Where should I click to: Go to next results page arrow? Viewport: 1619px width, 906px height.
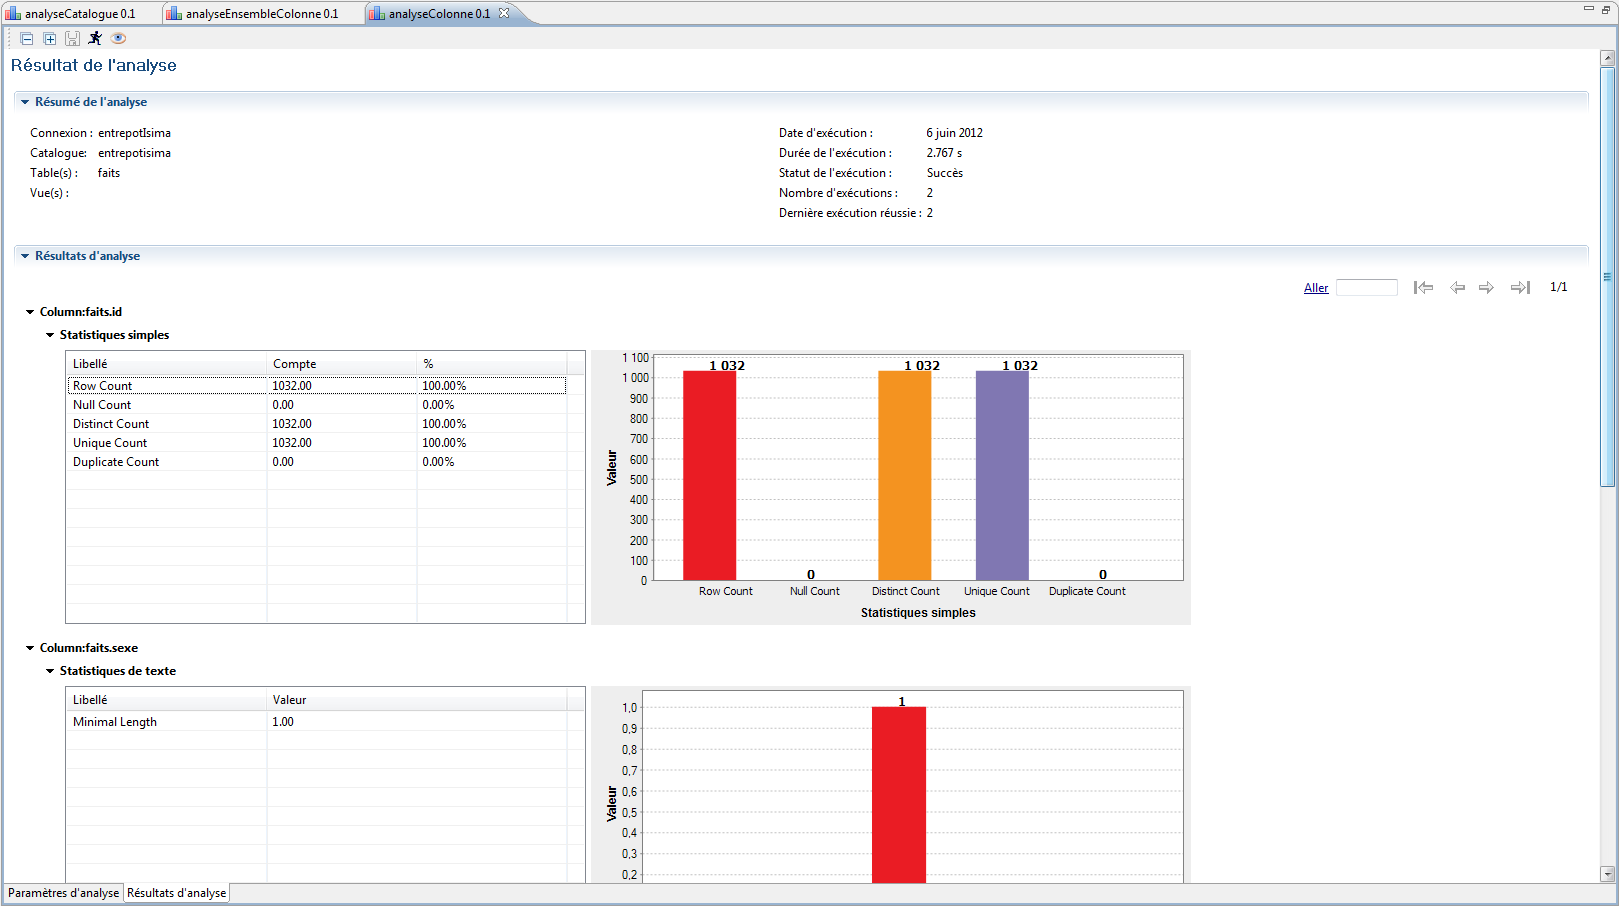tap(1486, 288)
